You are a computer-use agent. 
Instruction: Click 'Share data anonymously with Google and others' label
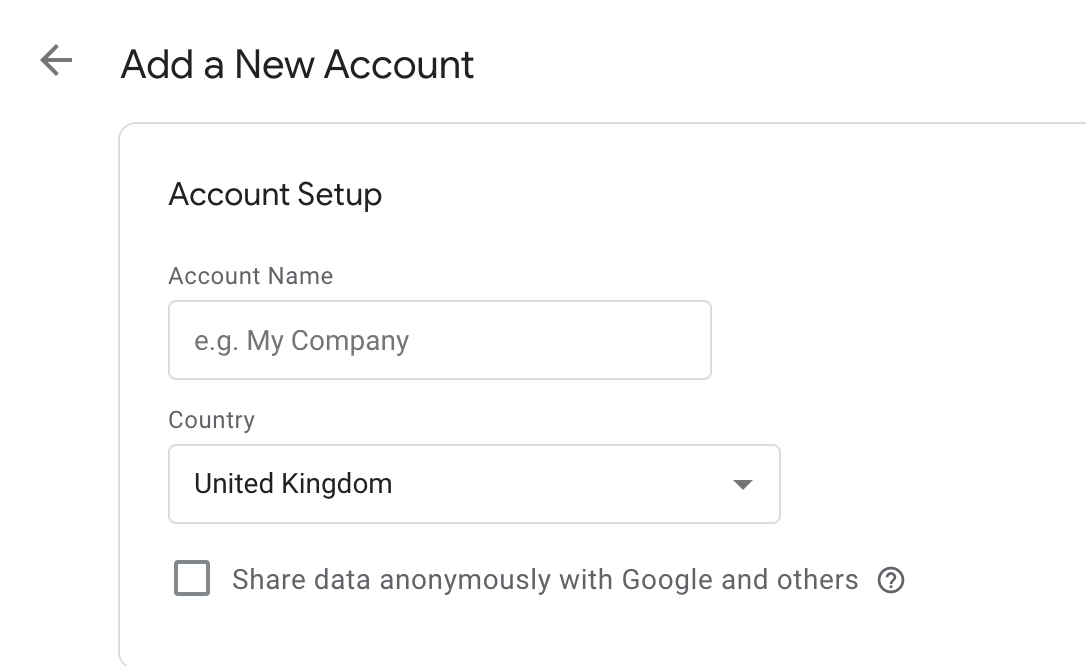click(545, 579)
